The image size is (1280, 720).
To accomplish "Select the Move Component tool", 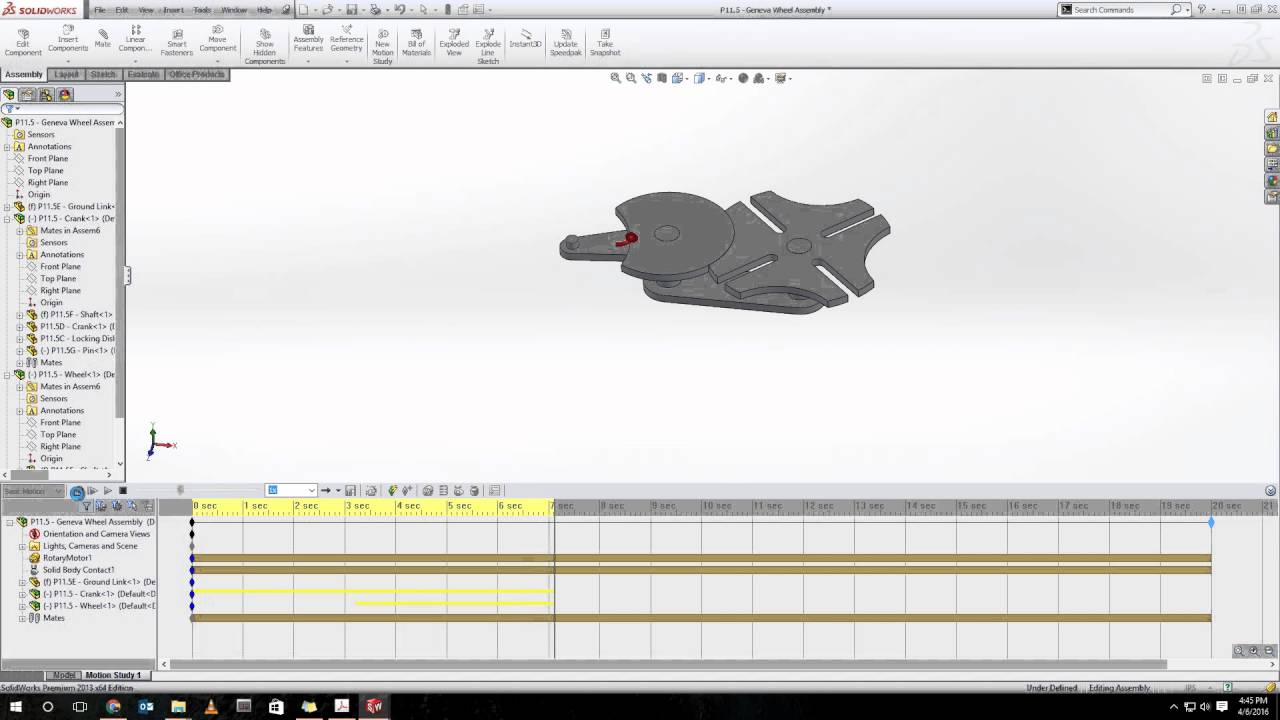I will pos(217,38).
